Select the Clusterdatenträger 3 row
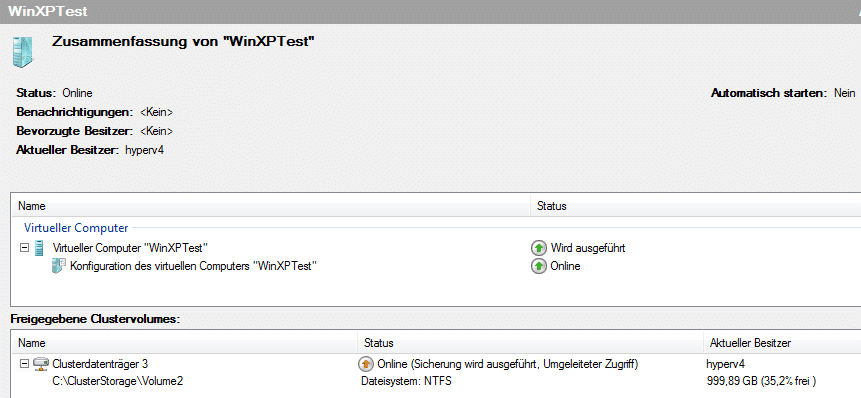This screenshot has width=861, height=398. [x=436, y=363]
